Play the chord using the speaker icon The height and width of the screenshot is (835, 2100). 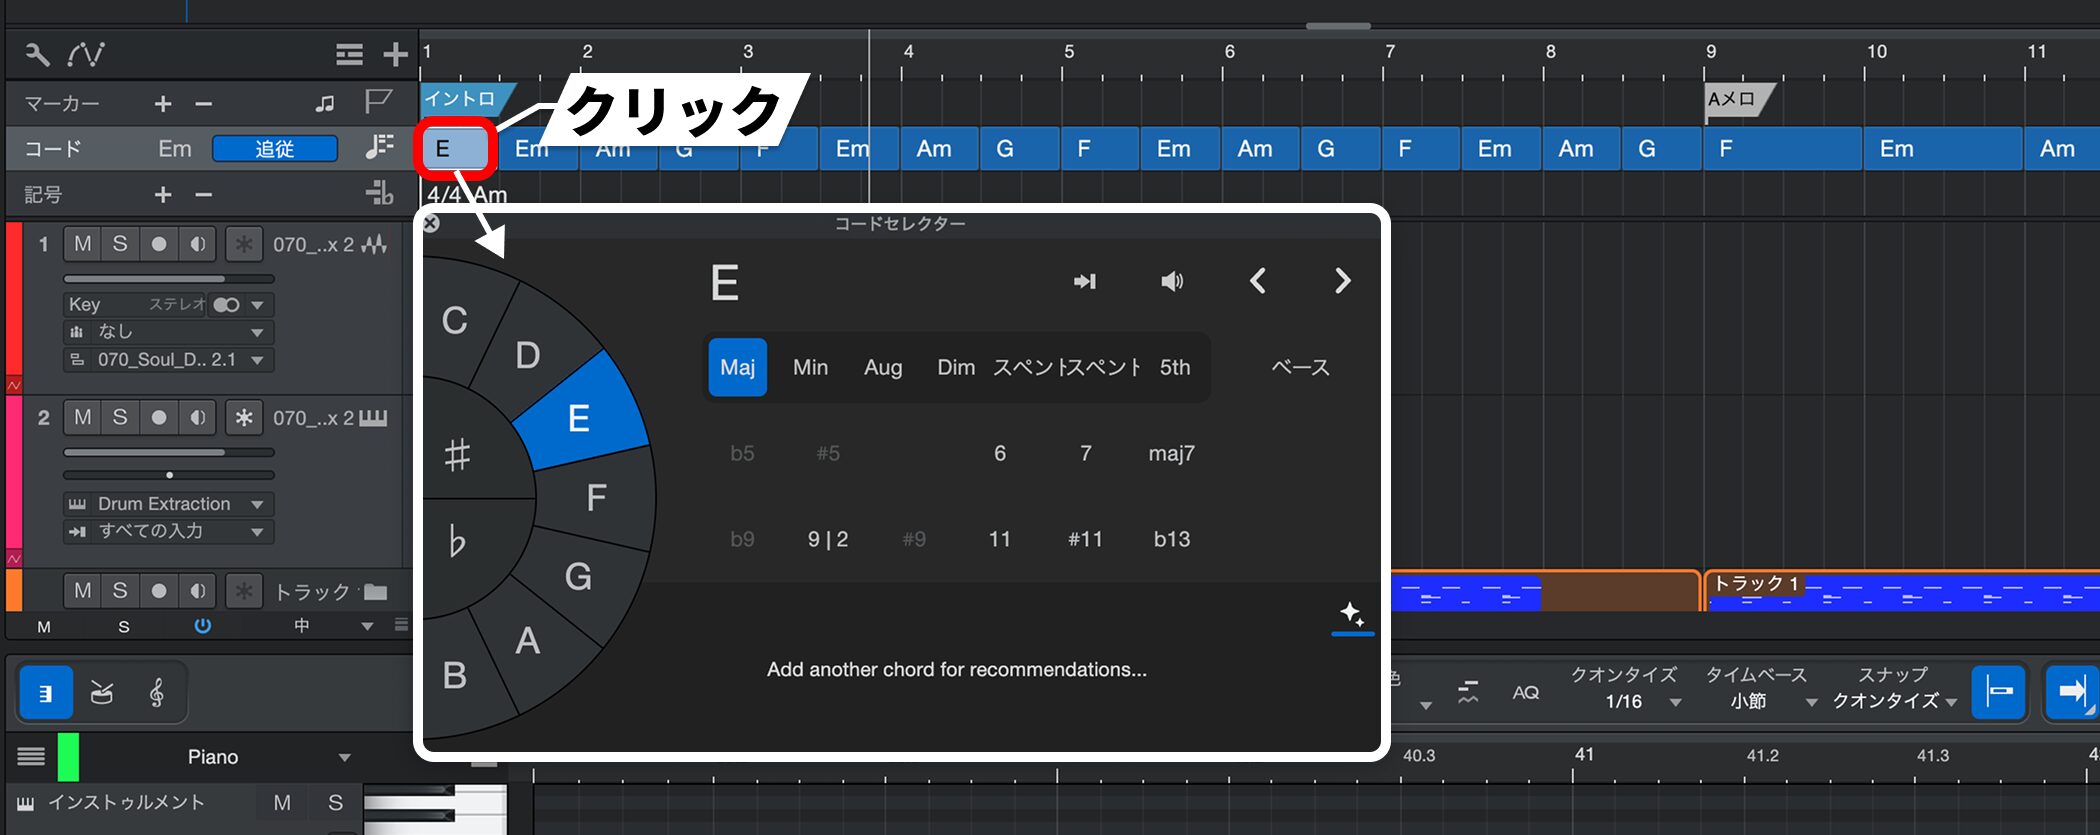(x=1172, y=282)
